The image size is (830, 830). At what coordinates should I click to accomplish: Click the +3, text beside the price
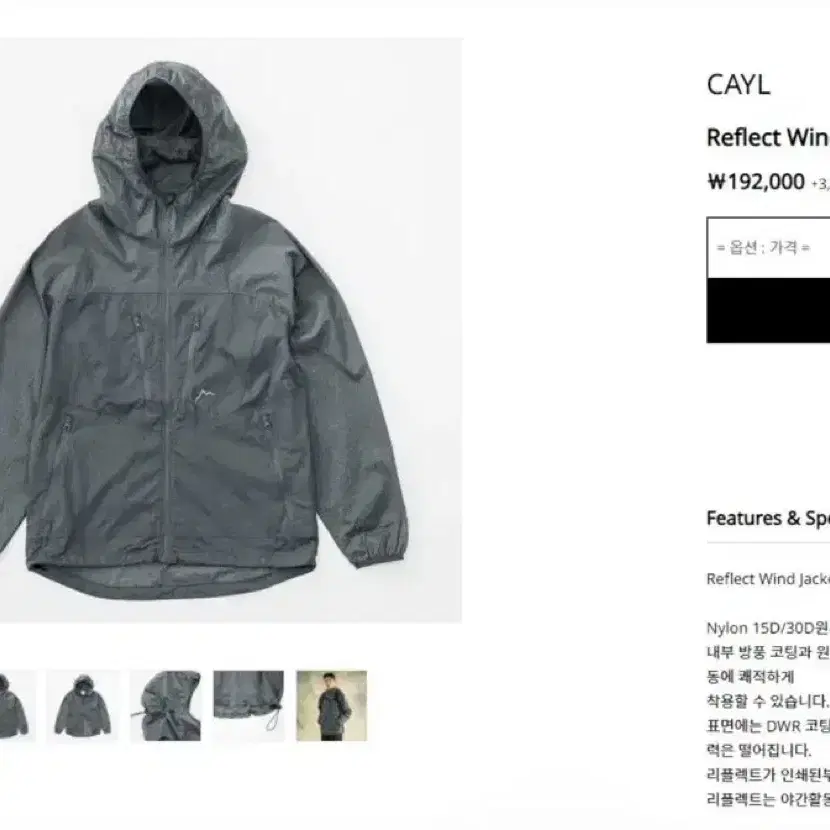click(x=820, y=184)
